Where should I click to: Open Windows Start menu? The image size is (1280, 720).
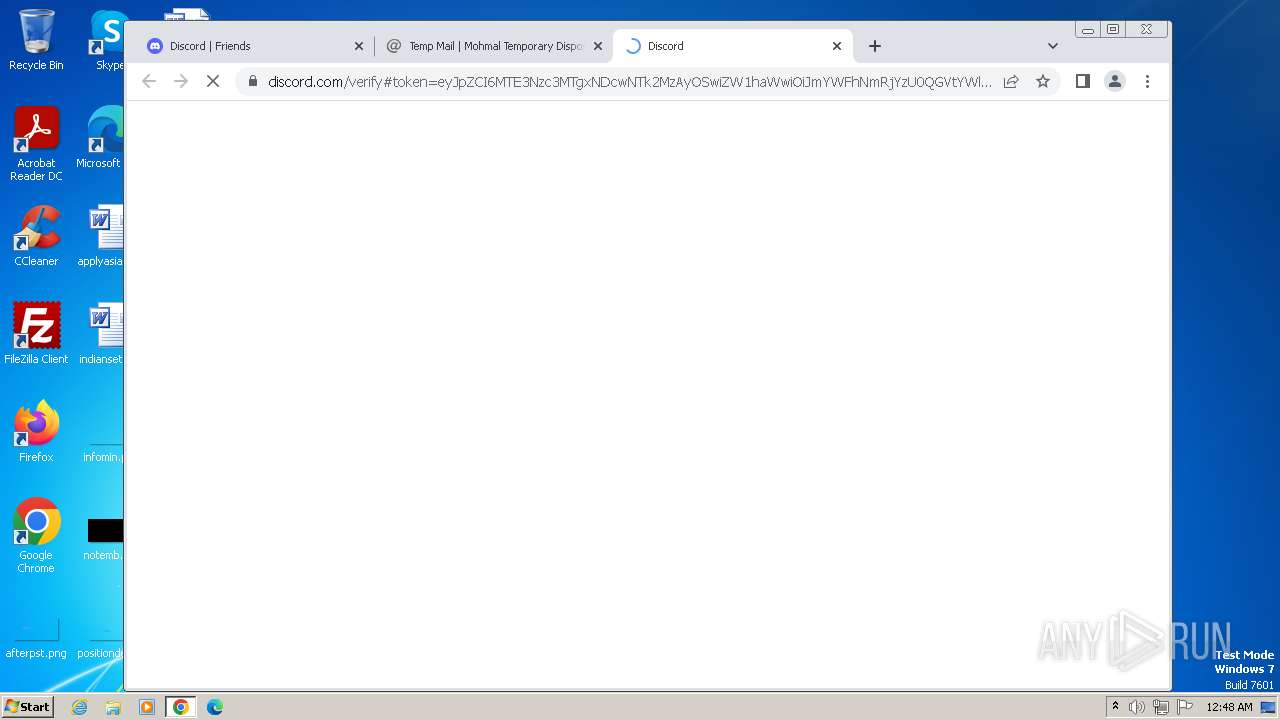pyautogui.click(x=28, y=706)
